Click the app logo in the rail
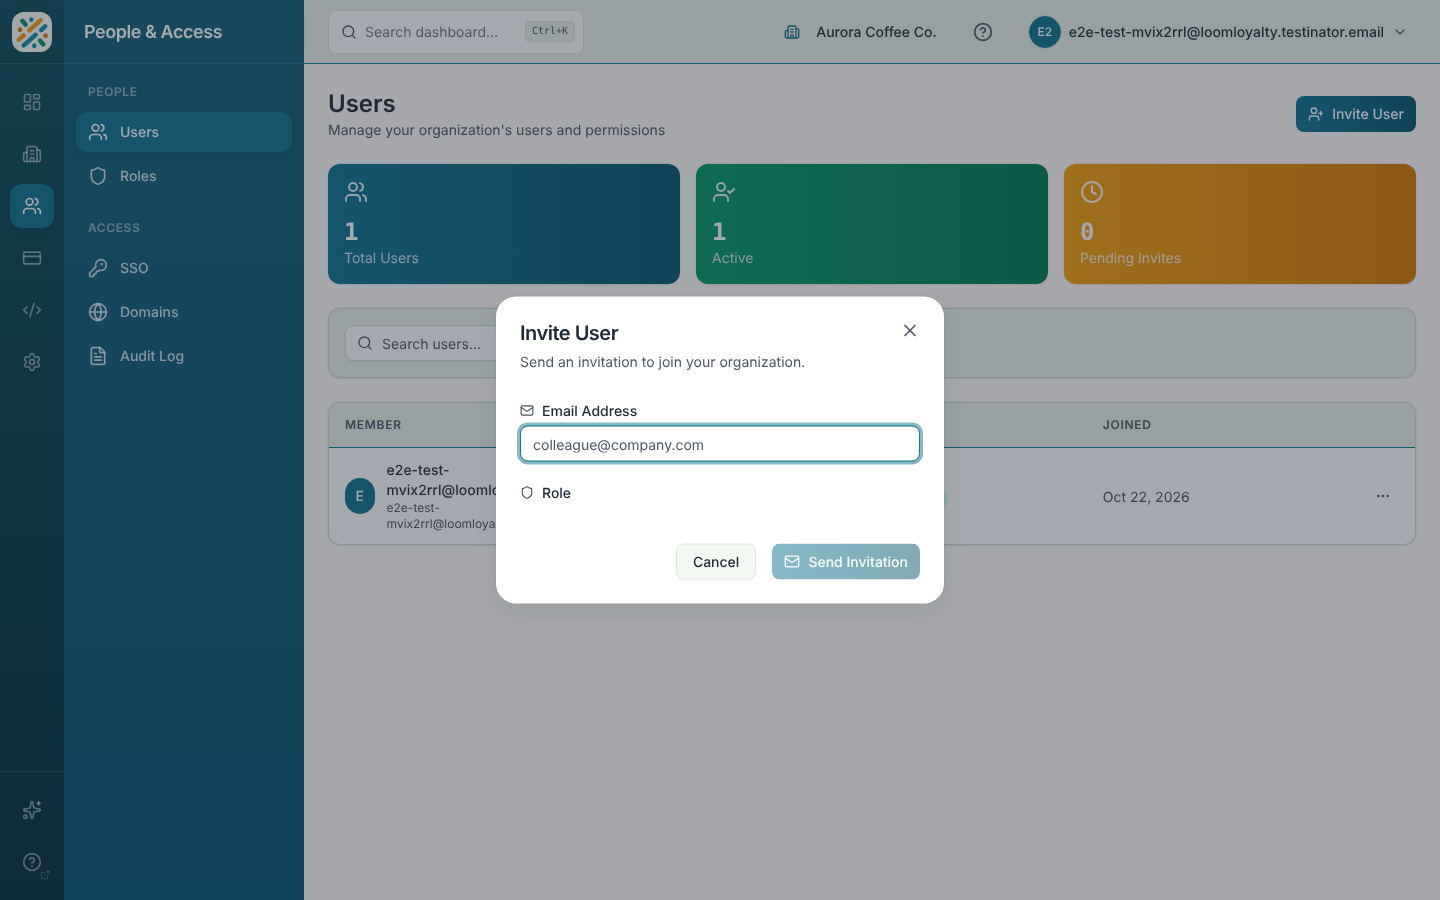The height and width of the screenshot is (900, 1440). coord(32,32)
